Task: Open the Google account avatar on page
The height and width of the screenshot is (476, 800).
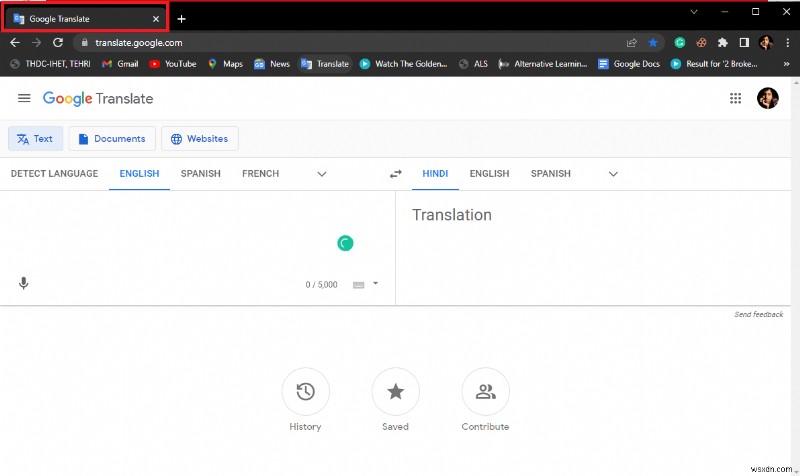Action: pos(767,98)
